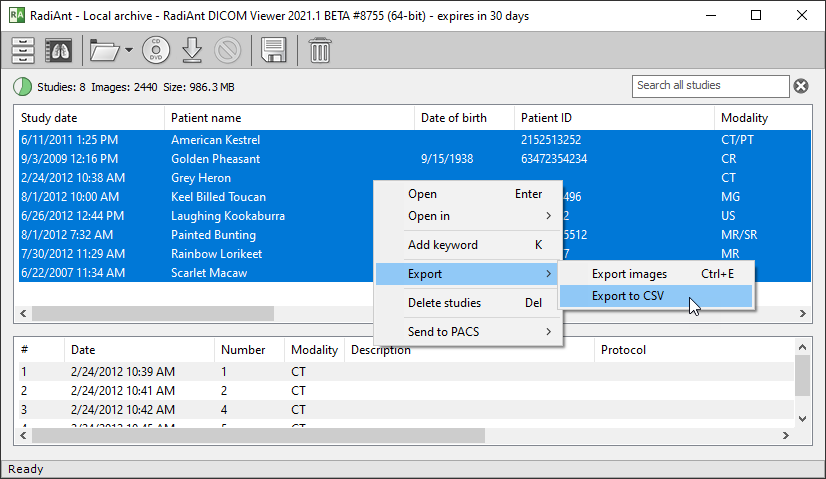
Task: Sort by Patient ID column header
Action: (x=614, y=118)
